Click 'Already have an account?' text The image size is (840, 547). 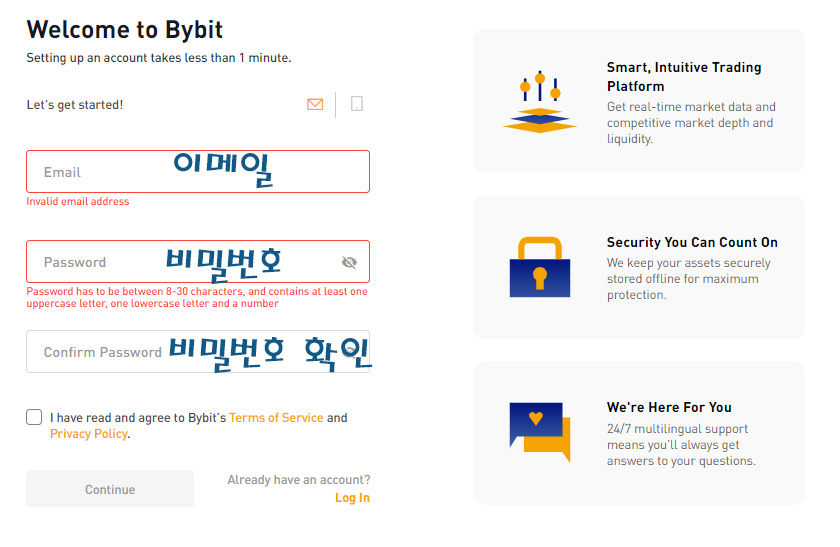299,479
